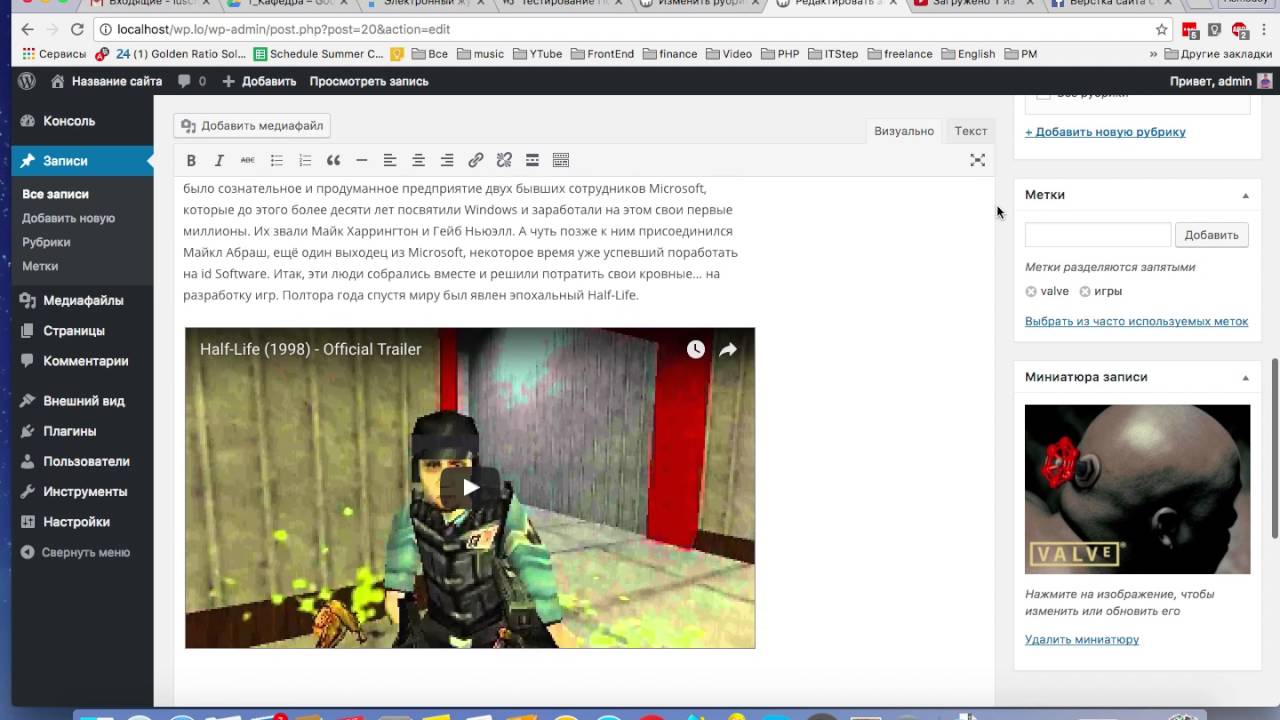Insert a bulleted list
The width and height of the screenshot is (1280, 720).
click(x=276, y=160)
